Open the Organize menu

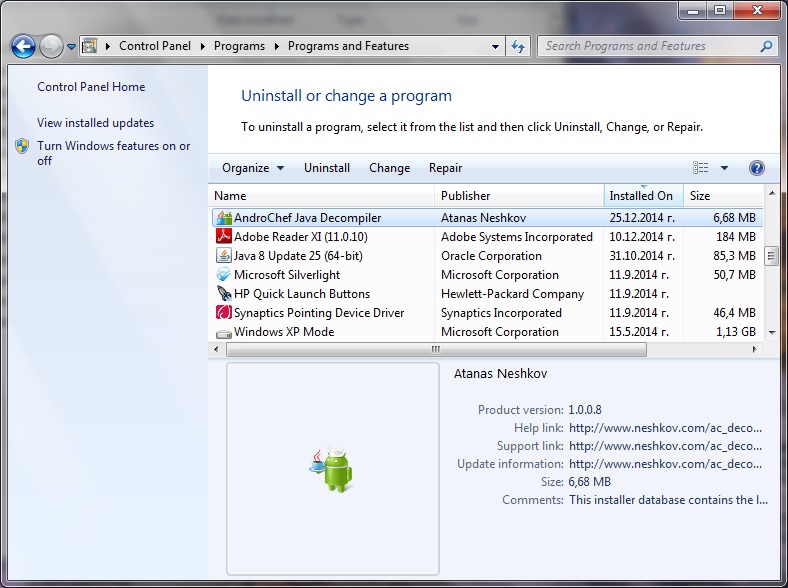(253, 168)
